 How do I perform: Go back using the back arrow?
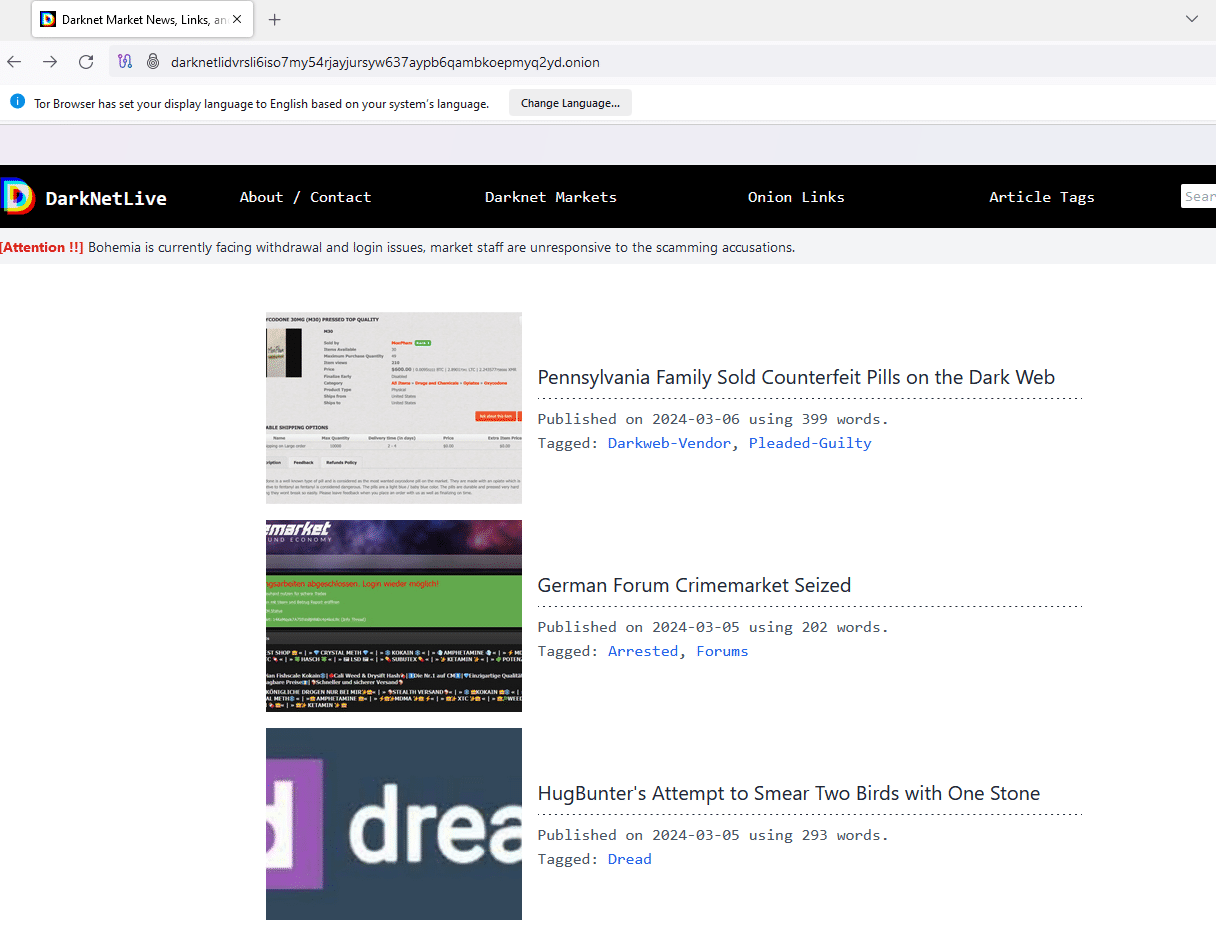tap(14, 61)
